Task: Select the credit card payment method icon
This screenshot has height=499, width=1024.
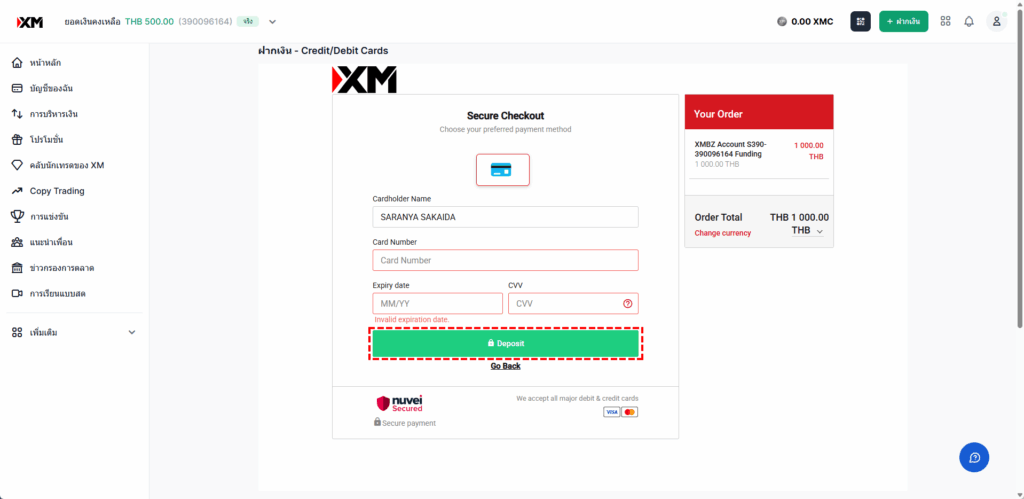Action: pos(502,170)
